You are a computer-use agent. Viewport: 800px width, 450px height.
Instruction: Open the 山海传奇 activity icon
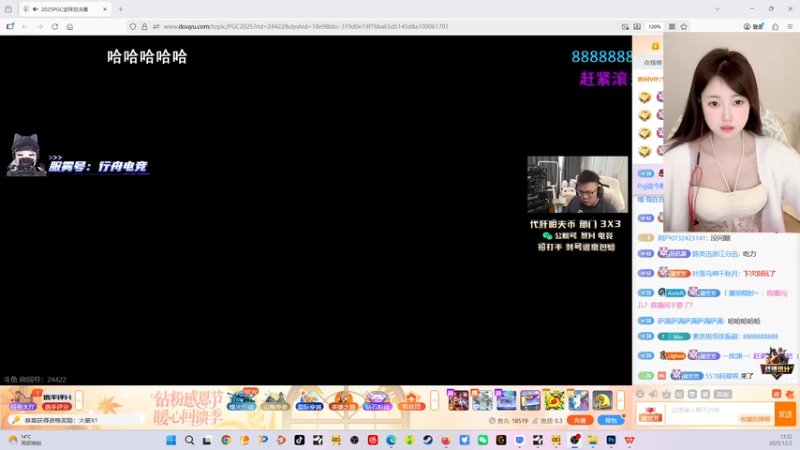pos(274,401)
